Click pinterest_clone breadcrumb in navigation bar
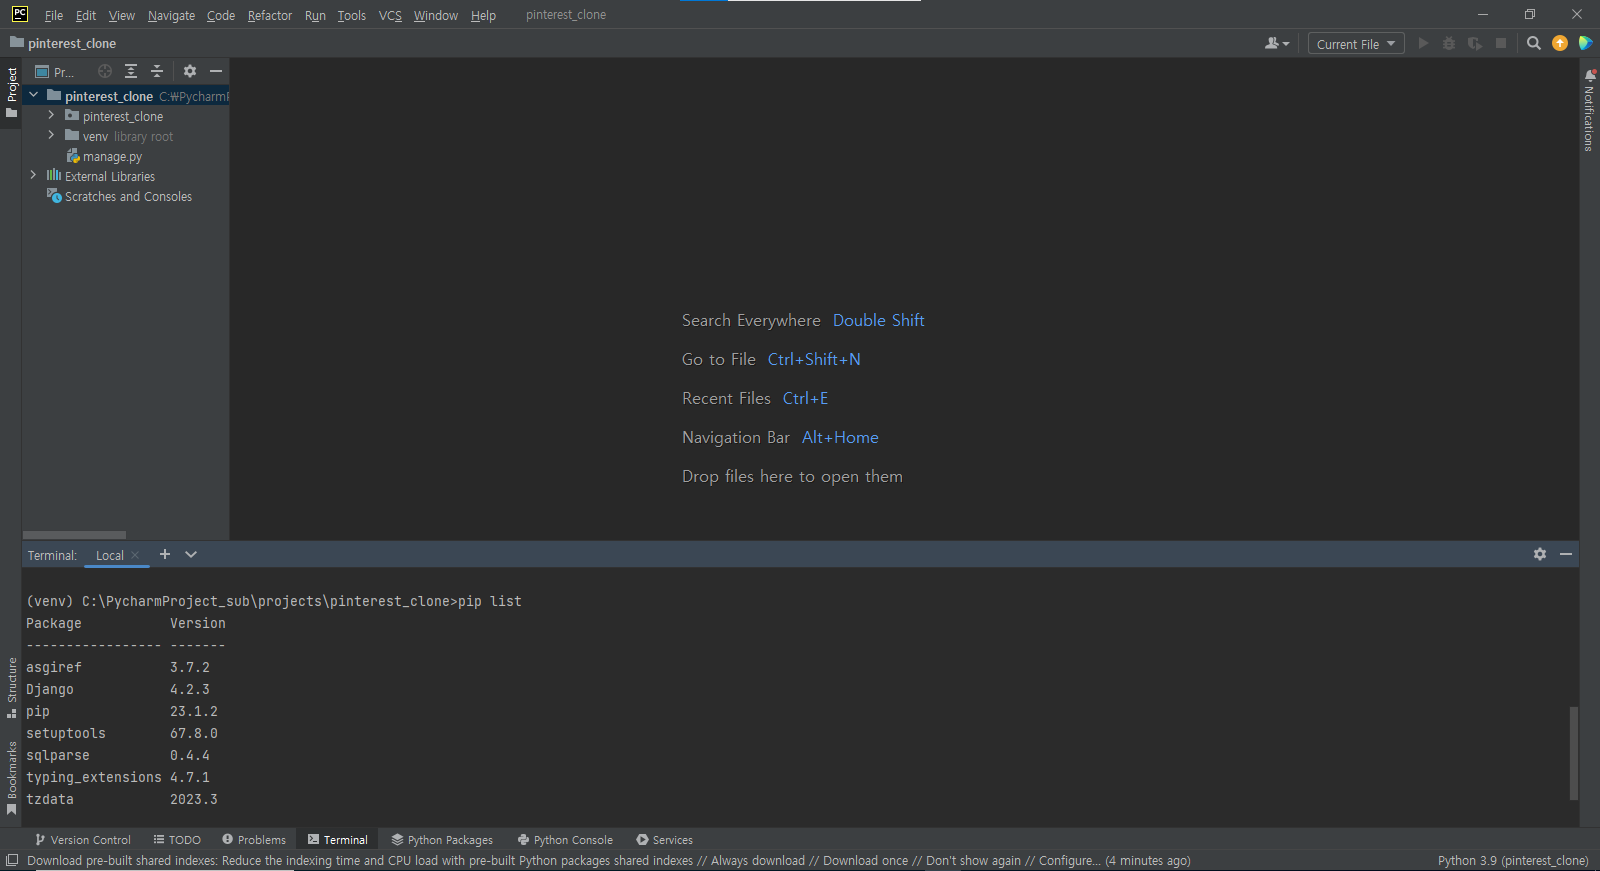 pyautogui.click(x=63, y=43)
